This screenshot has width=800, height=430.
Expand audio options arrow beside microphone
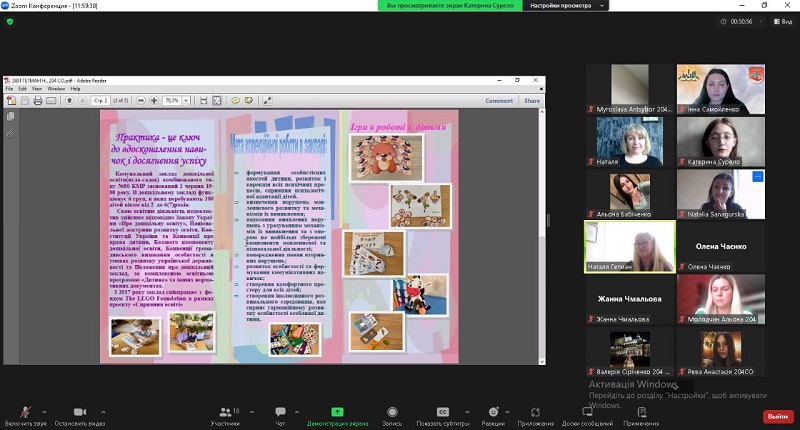(x=46, y=409)
